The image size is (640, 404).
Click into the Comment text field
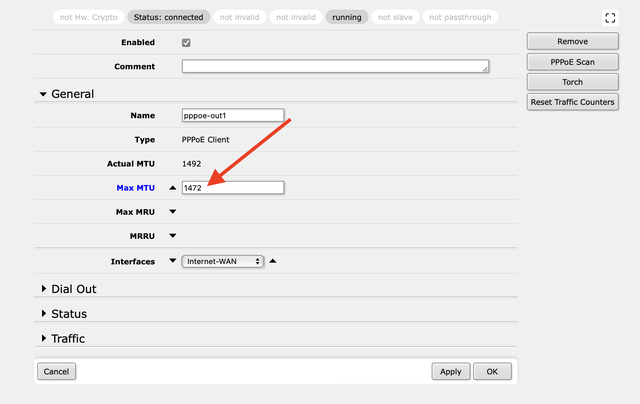(335, 66)
